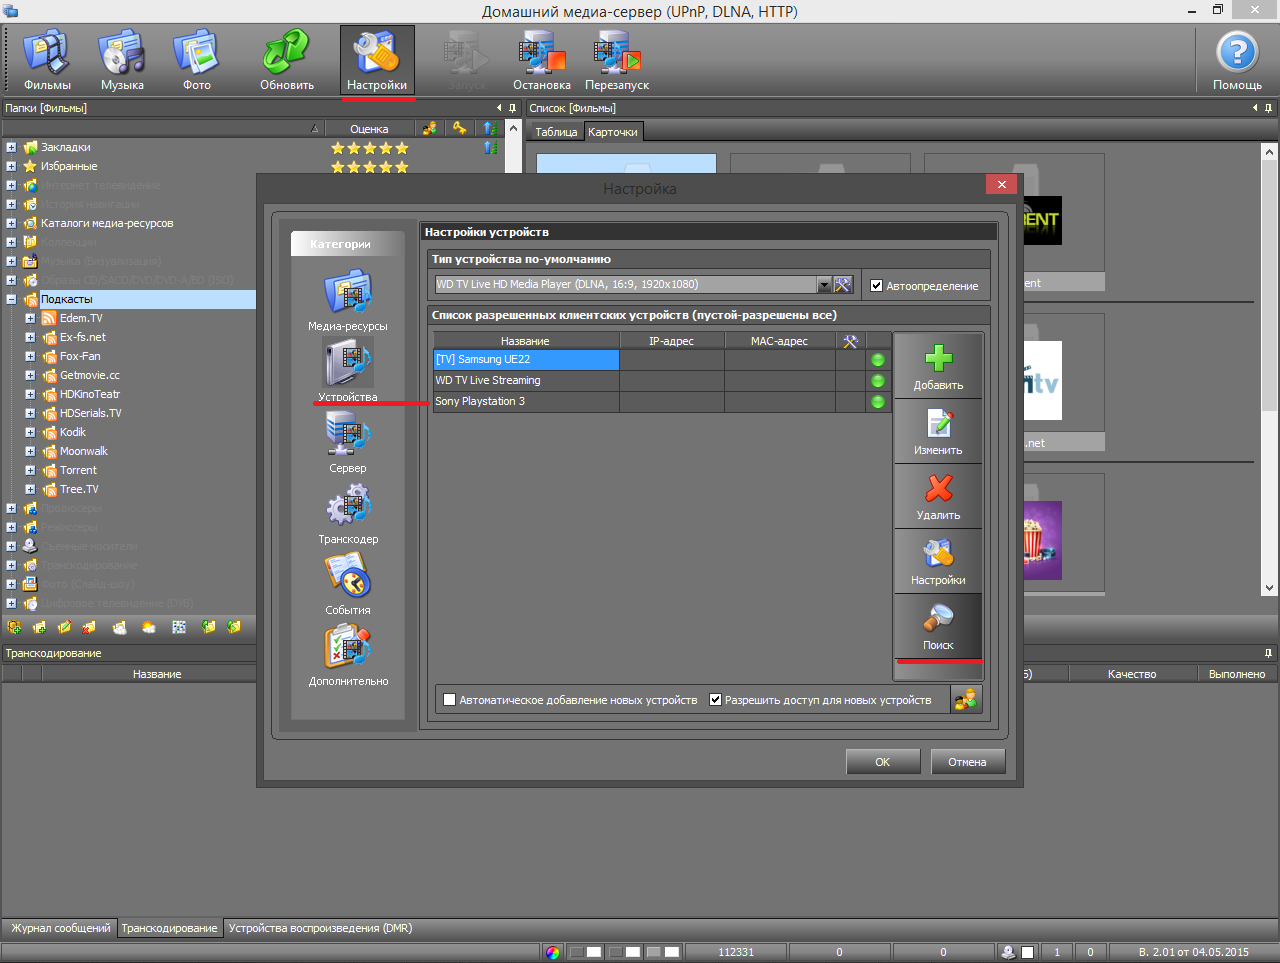
Task: Open the Фильмы (Movies) toolbar icon
Action: [x=47, y=60]
